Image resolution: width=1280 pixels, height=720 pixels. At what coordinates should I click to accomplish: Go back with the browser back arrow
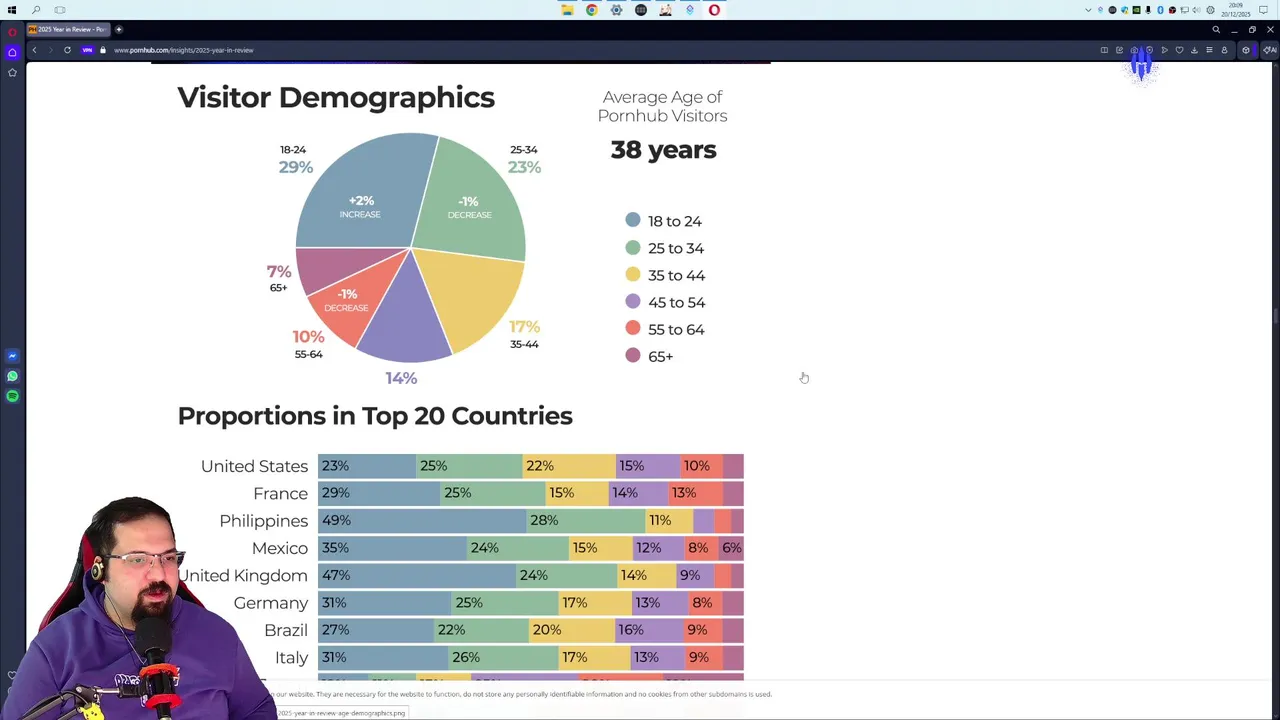[34, 50]
